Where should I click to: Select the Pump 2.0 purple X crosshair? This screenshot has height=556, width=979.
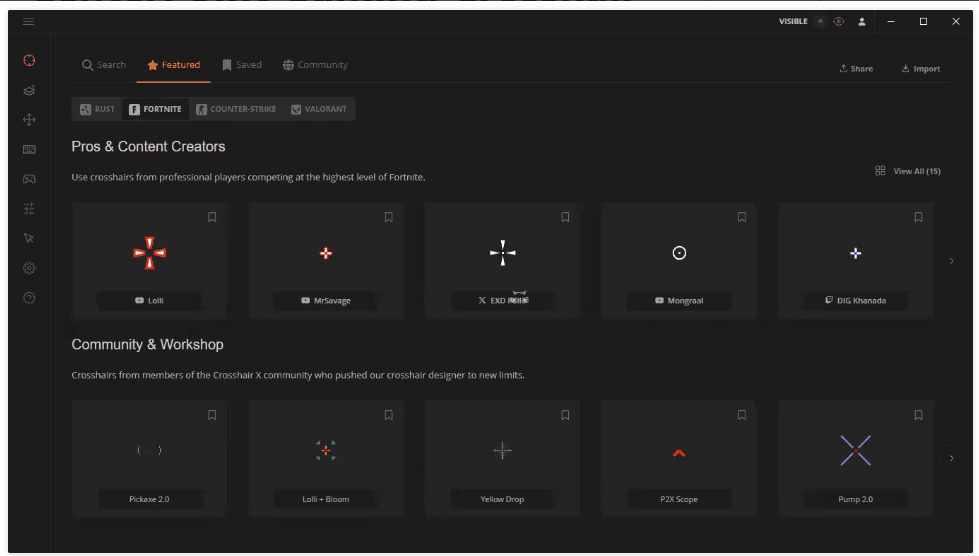855,451
